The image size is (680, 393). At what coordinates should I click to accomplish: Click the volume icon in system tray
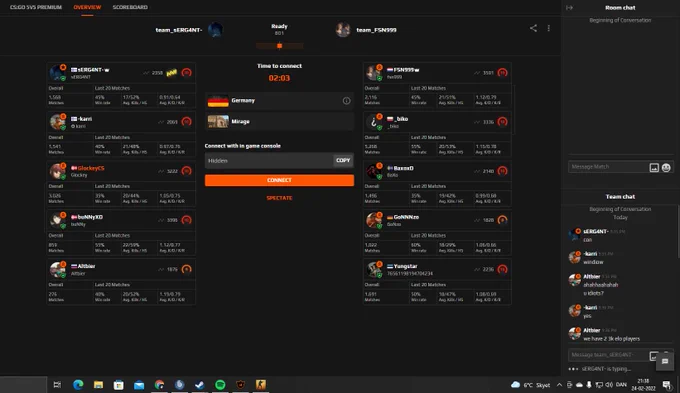click(x=609, y=385)
